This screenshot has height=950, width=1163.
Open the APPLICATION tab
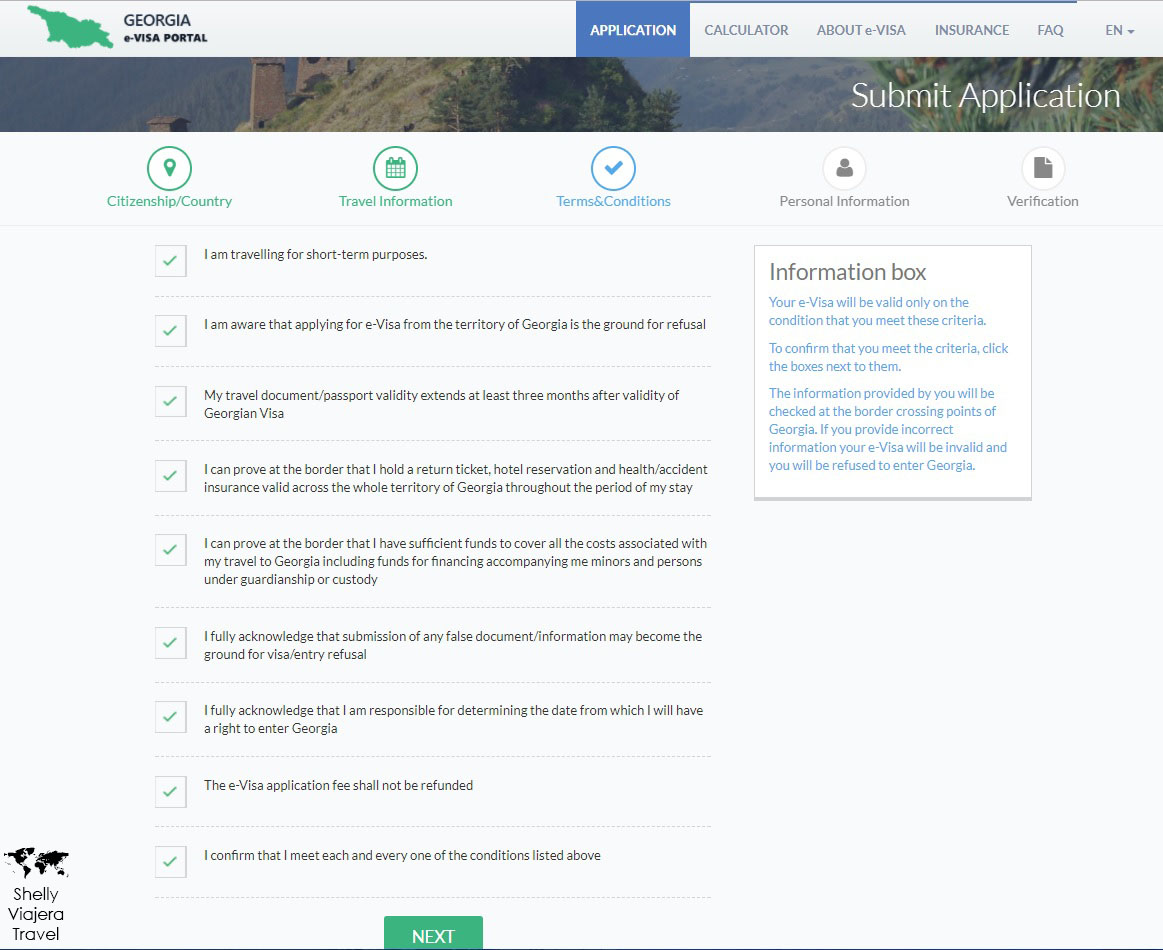[633, 30]
